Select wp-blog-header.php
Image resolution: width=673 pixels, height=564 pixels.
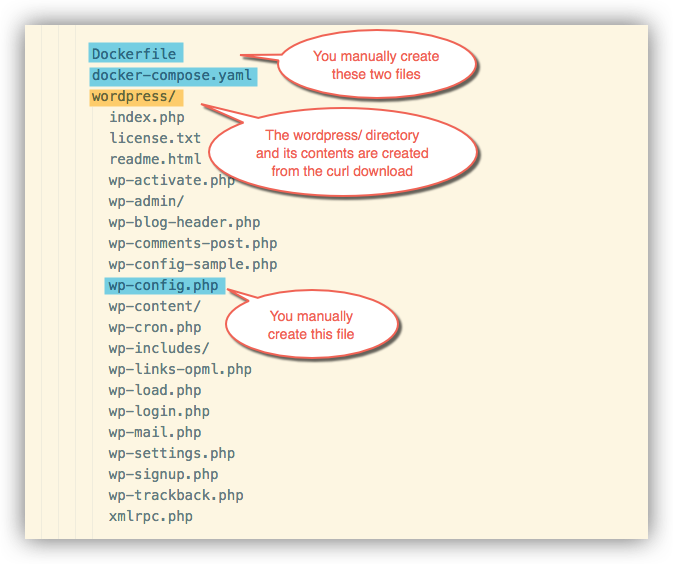tap(184, 222)
